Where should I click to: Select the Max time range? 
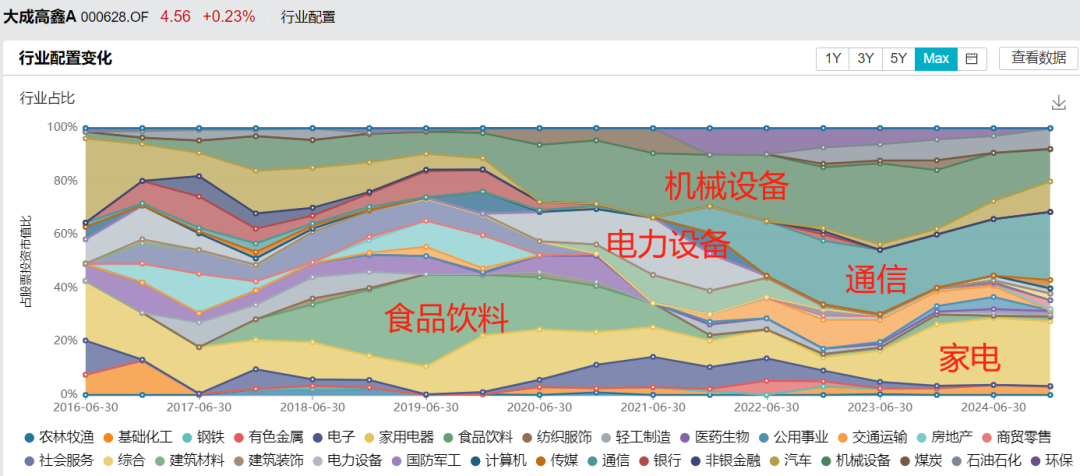tap(936, 58)
